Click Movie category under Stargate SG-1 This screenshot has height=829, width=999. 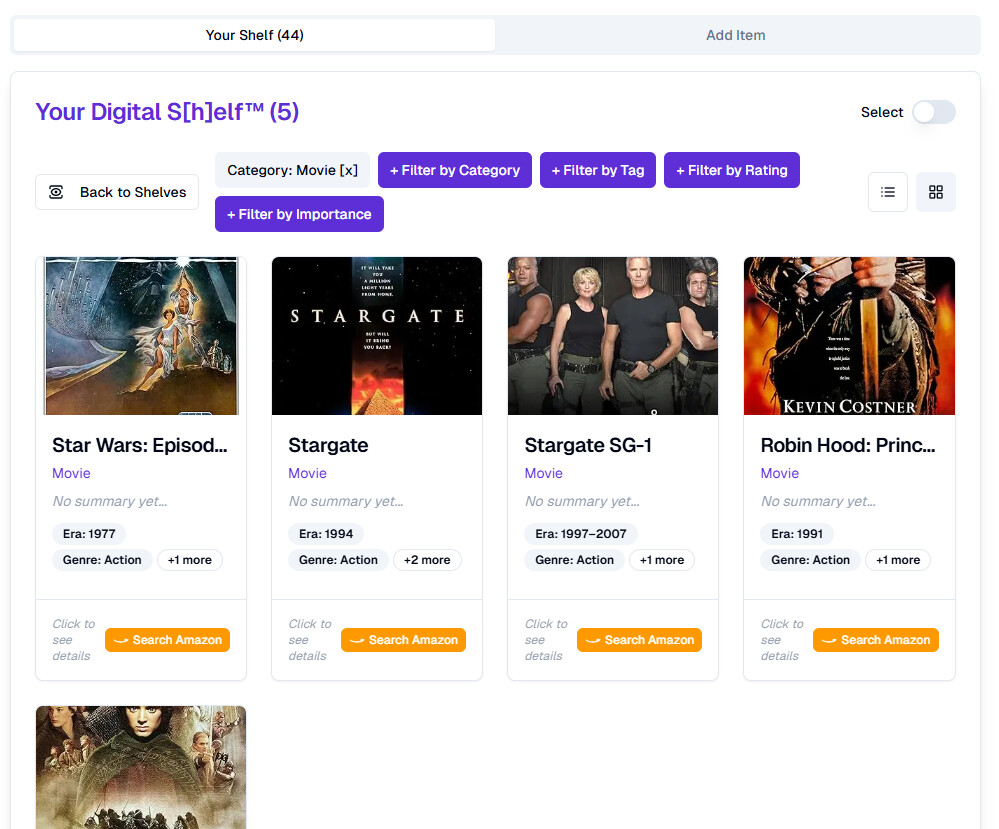[x=543, y=473]
